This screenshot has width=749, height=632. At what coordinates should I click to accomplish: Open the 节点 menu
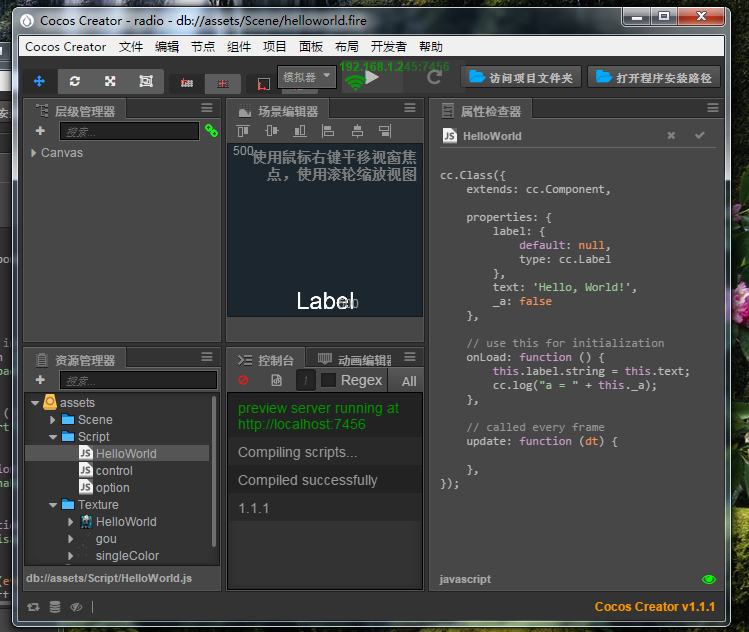tap(203, 47)
